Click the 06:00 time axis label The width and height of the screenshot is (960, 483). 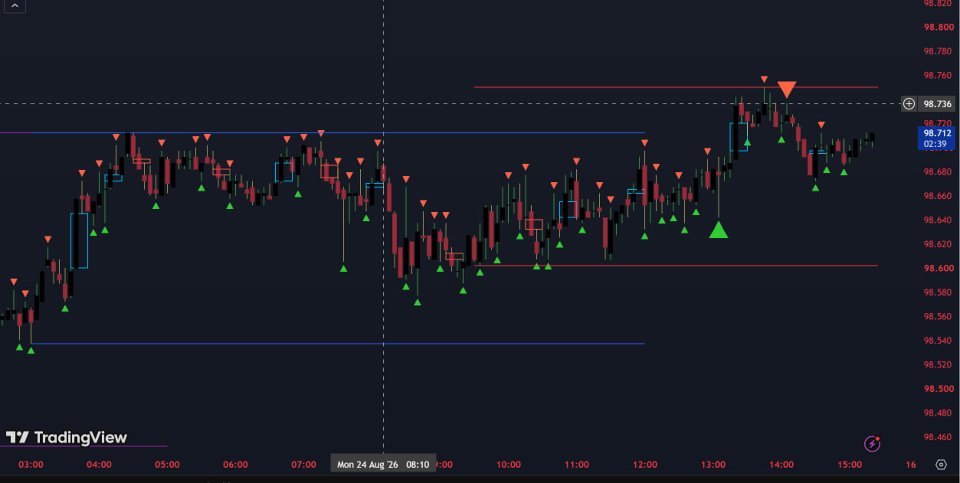236,465
